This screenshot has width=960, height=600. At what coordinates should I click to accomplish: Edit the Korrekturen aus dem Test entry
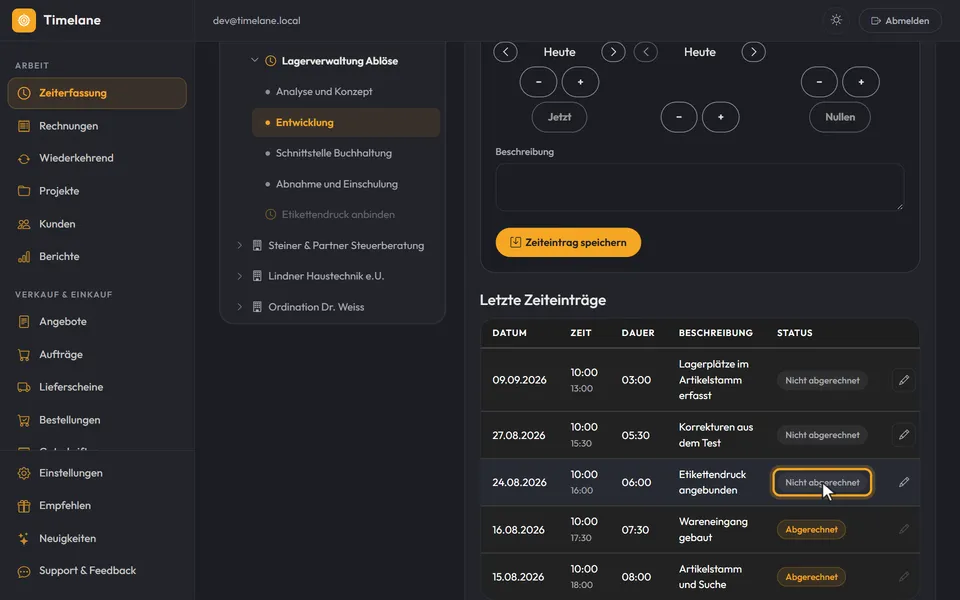(x=904, y=435)
